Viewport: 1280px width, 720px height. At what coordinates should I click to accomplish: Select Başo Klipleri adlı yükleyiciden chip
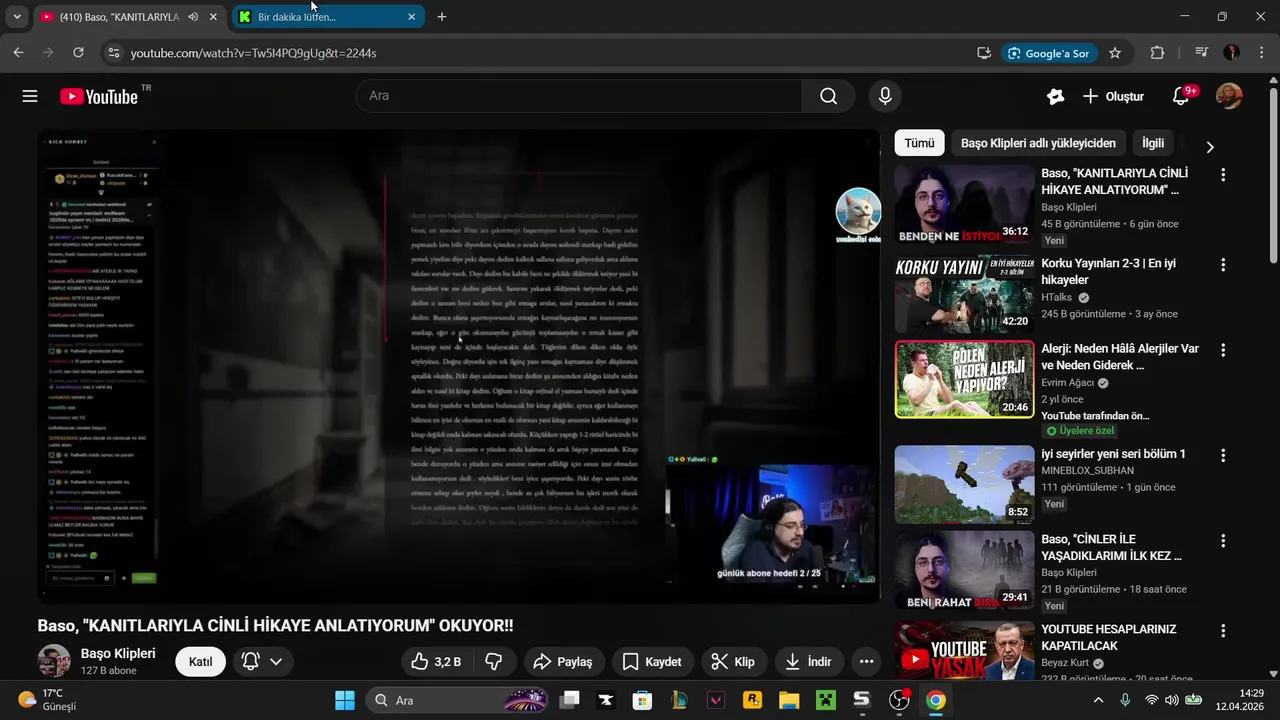point(1038,143)
